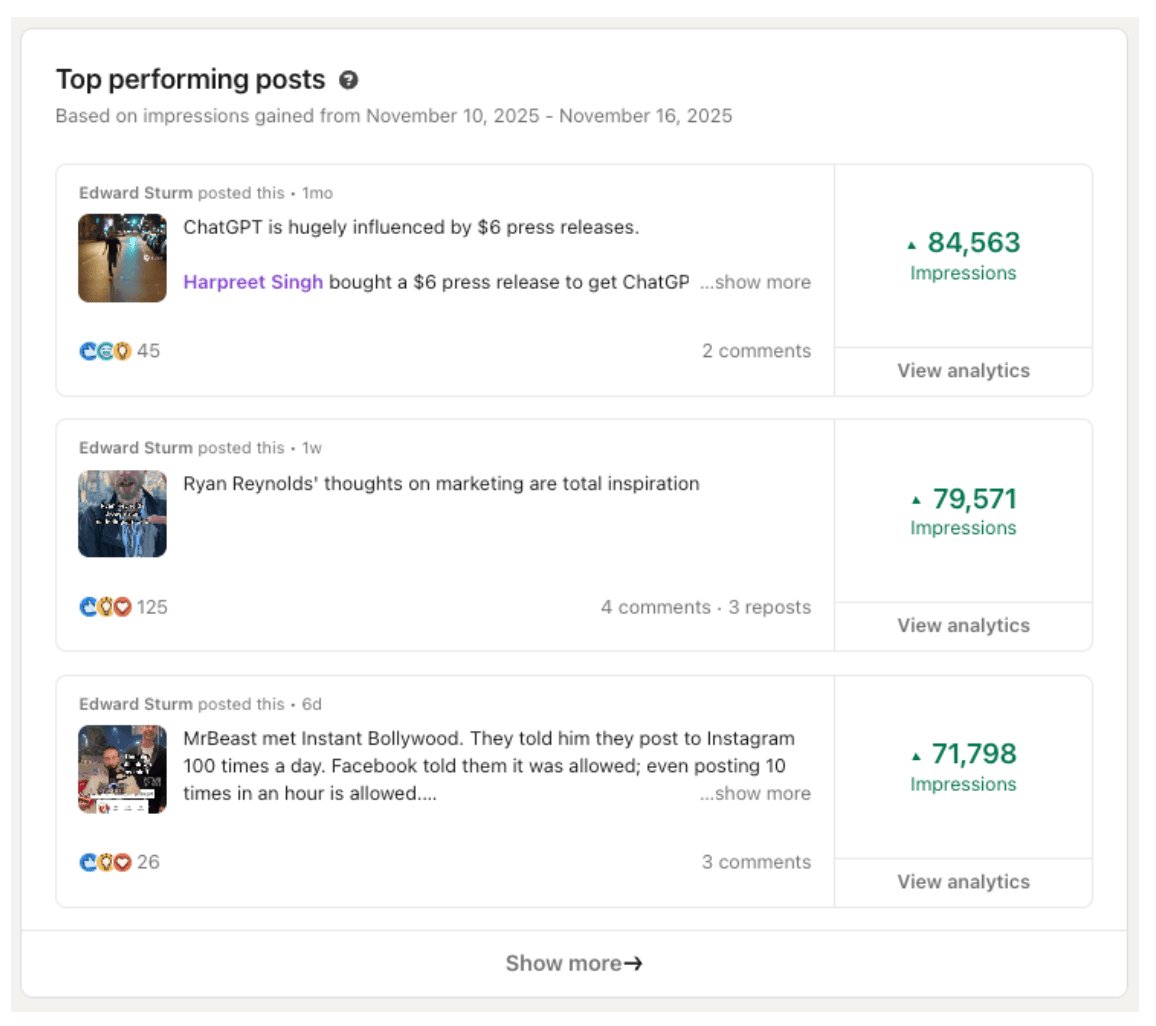Click the 84,563 impressions count
The height and width of the screenshot is (1026, 1156).
pos(973,243)
